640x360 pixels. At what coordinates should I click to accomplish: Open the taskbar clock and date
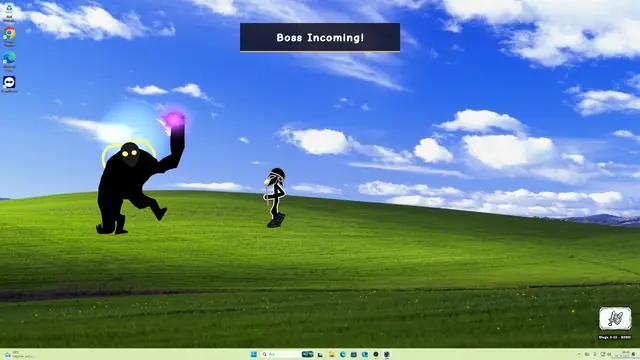tap(622, 354)
